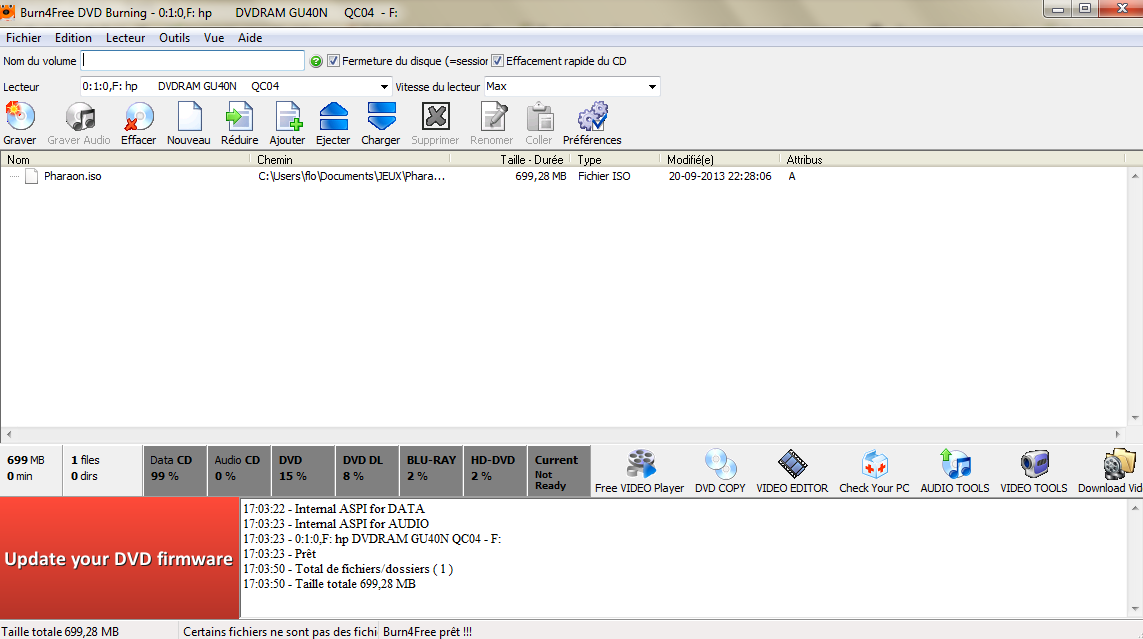Screen dimensions: 1143x639
Task: Click the Graver burn disc icon
Action: pos(20,117)
